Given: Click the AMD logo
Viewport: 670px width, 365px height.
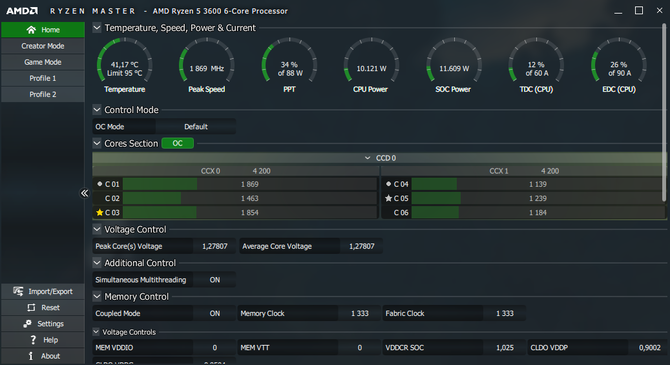Looking at the screenshot, I should point(22,11).
